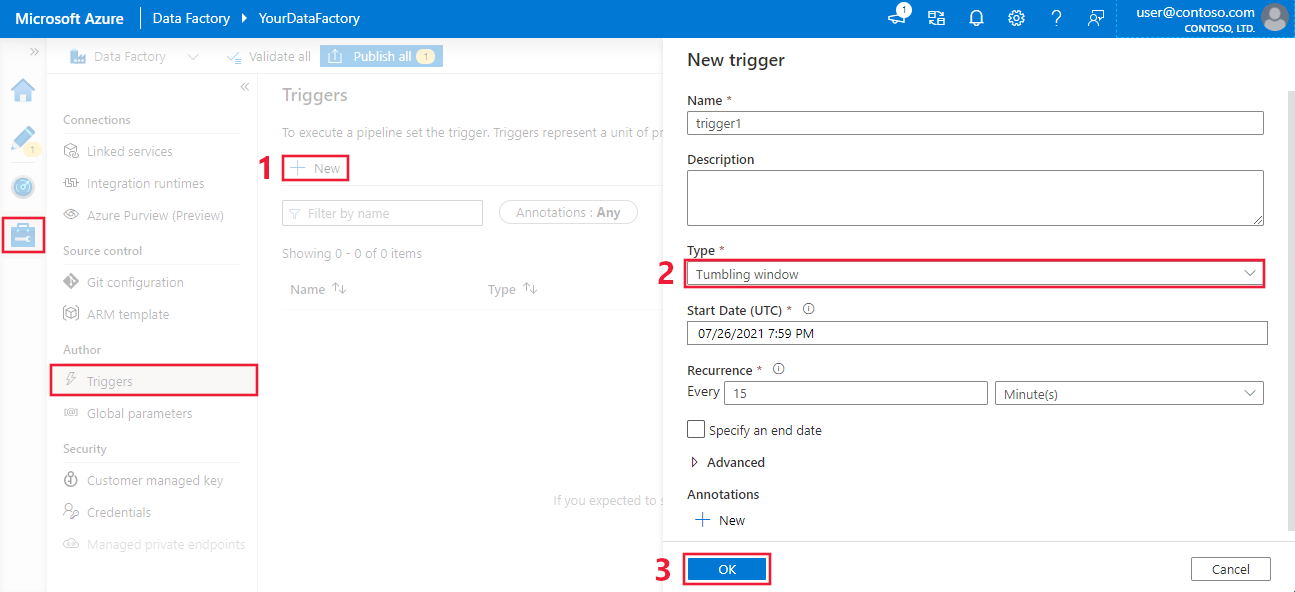Open the Monitor hub icon
The height and width of the screenshot is (592, 1295).
23,186
